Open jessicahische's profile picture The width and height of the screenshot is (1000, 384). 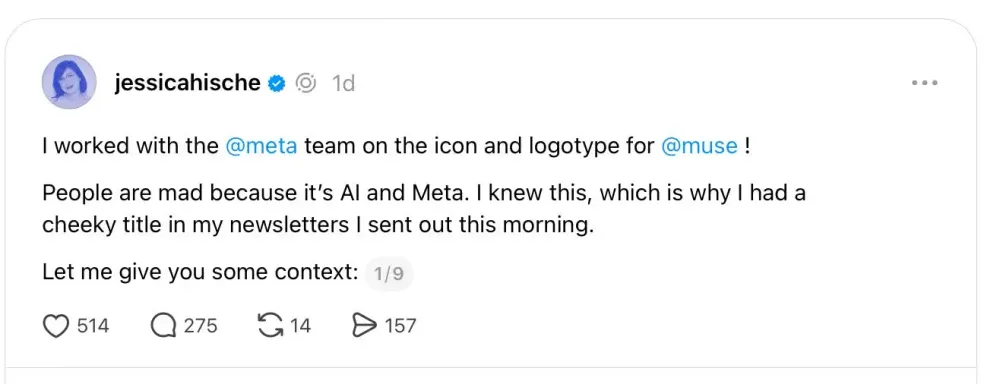(69, 82)
